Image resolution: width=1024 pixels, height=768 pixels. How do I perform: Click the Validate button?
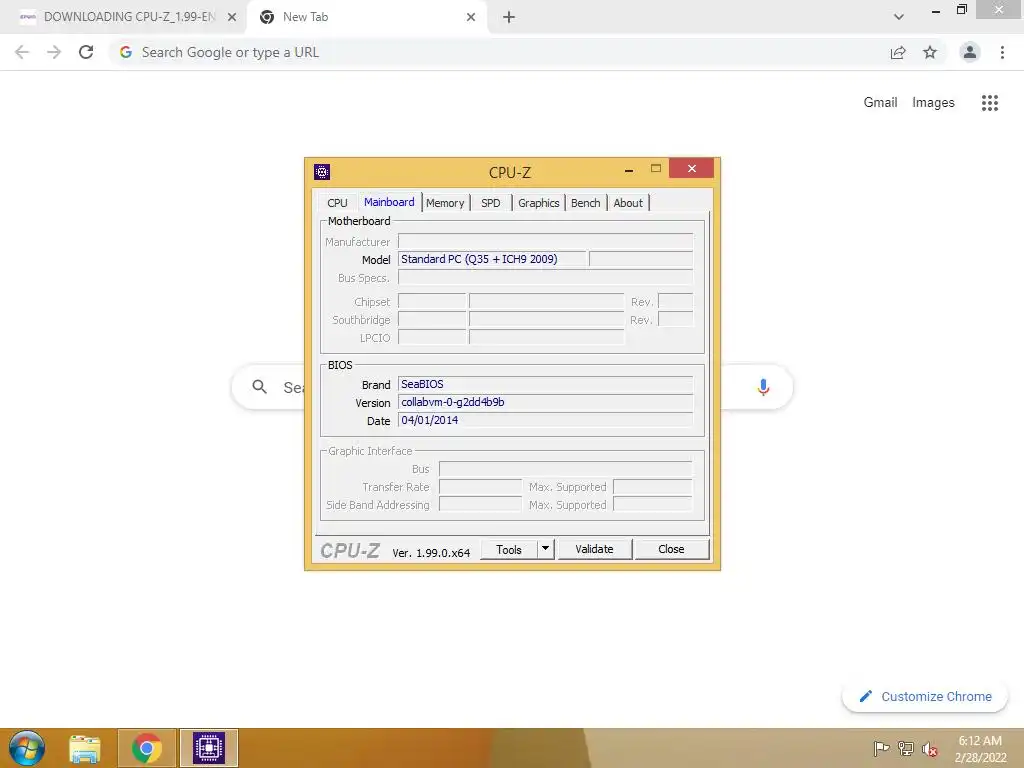coord(594,549)
